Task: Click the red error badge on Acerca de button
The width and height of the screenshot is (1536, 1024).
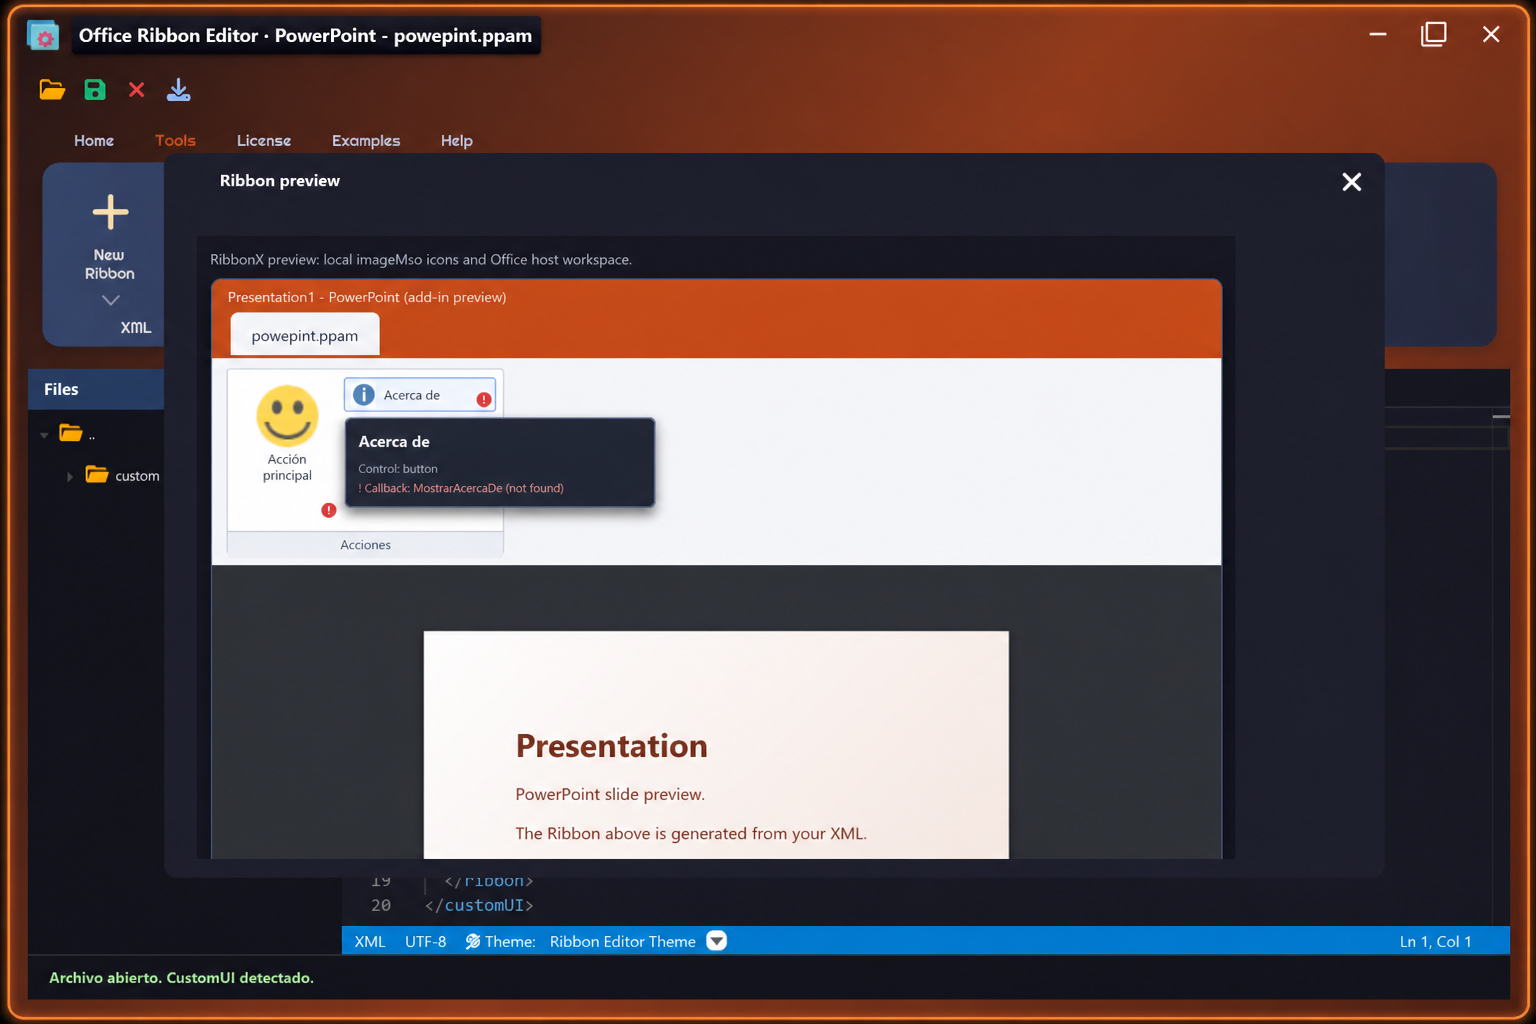Action: 484,400
